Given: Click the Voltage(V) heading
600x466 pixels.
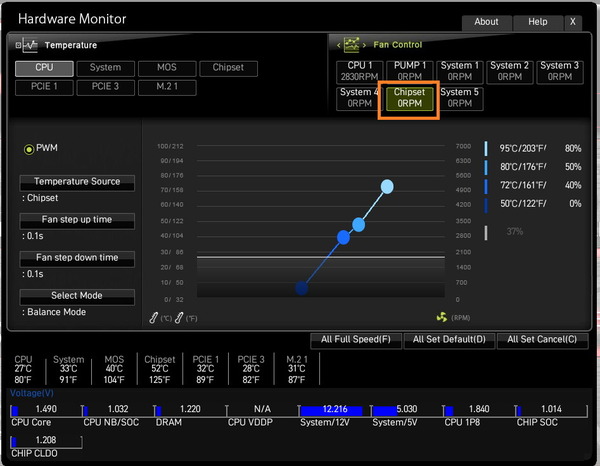Looking at the screenshot, I should pos(32,393).
